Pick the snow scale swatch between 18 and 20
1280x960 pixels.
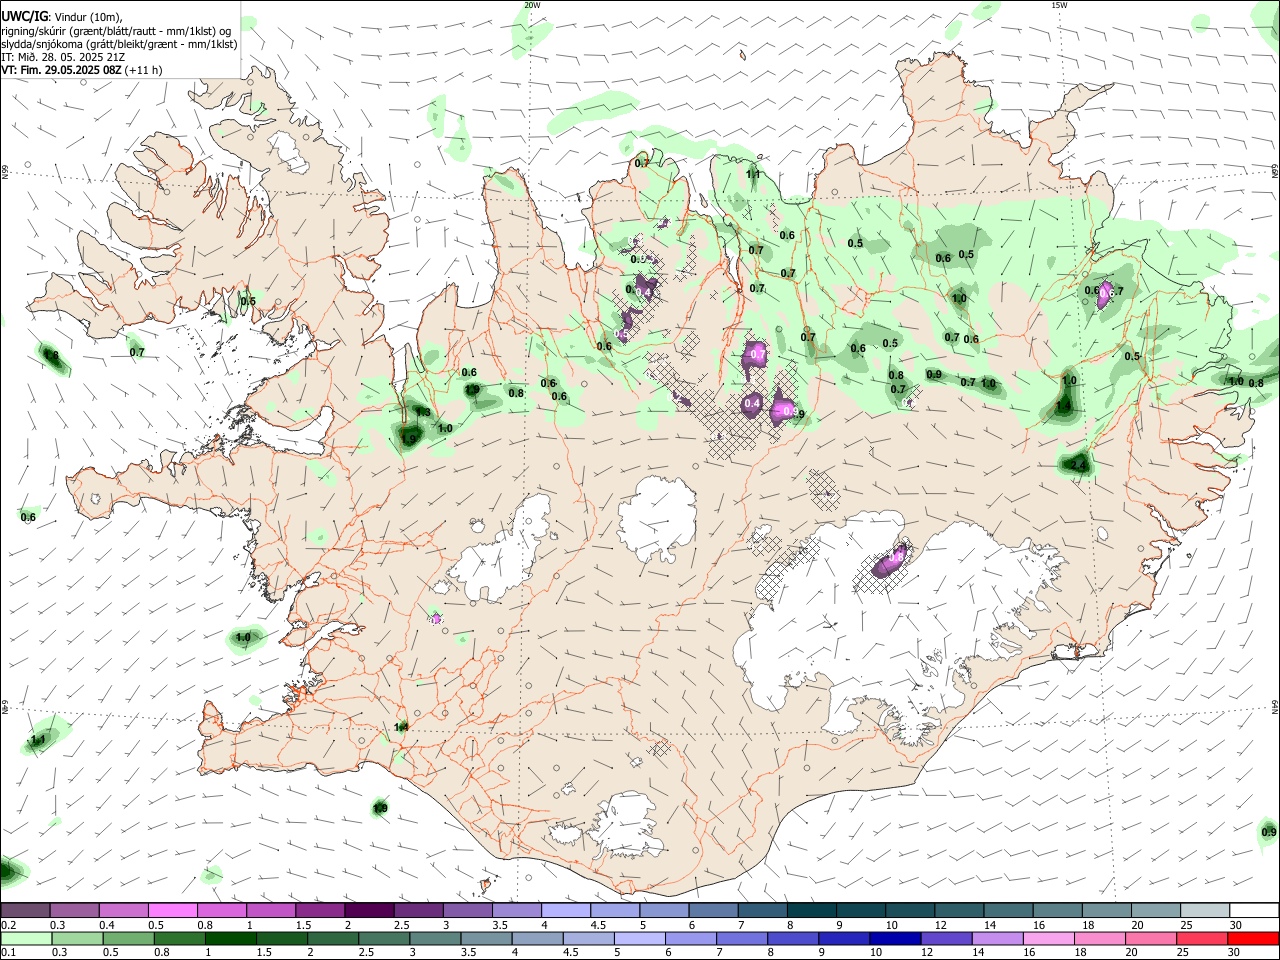pyautogui.click(x=1105, y=910)
